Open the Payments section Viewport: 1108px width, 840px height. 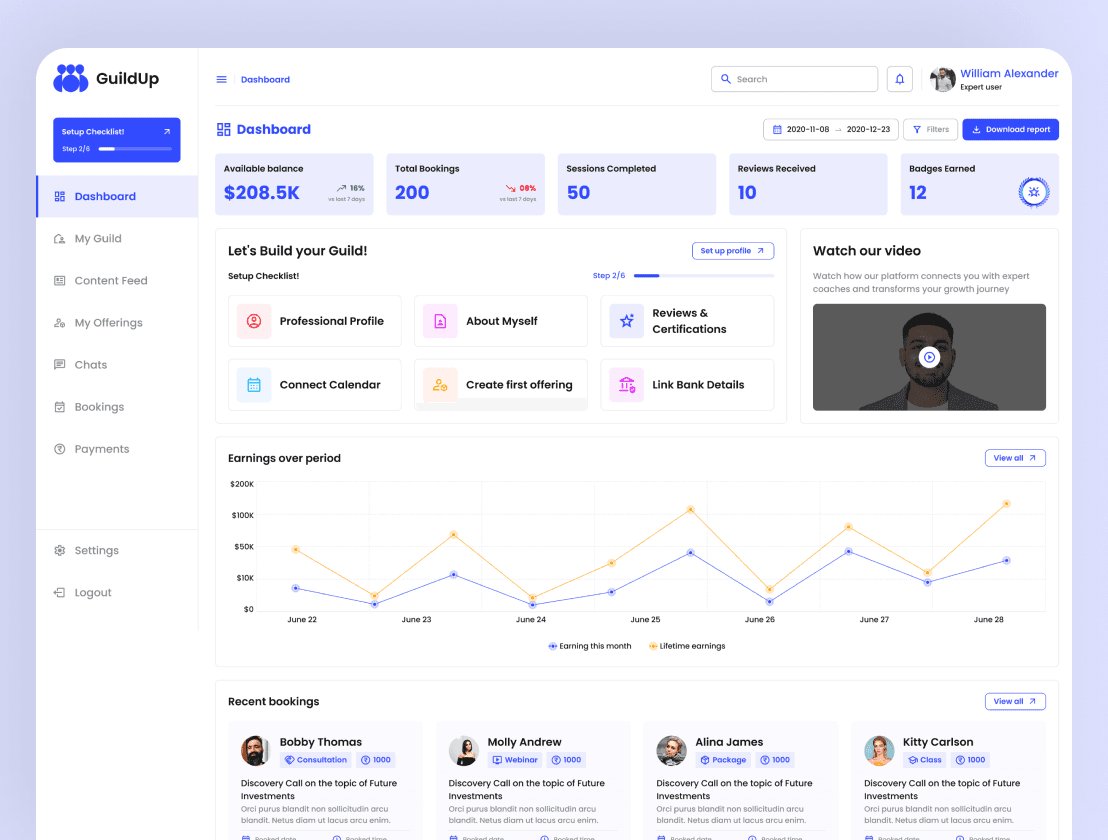(99, 448)
